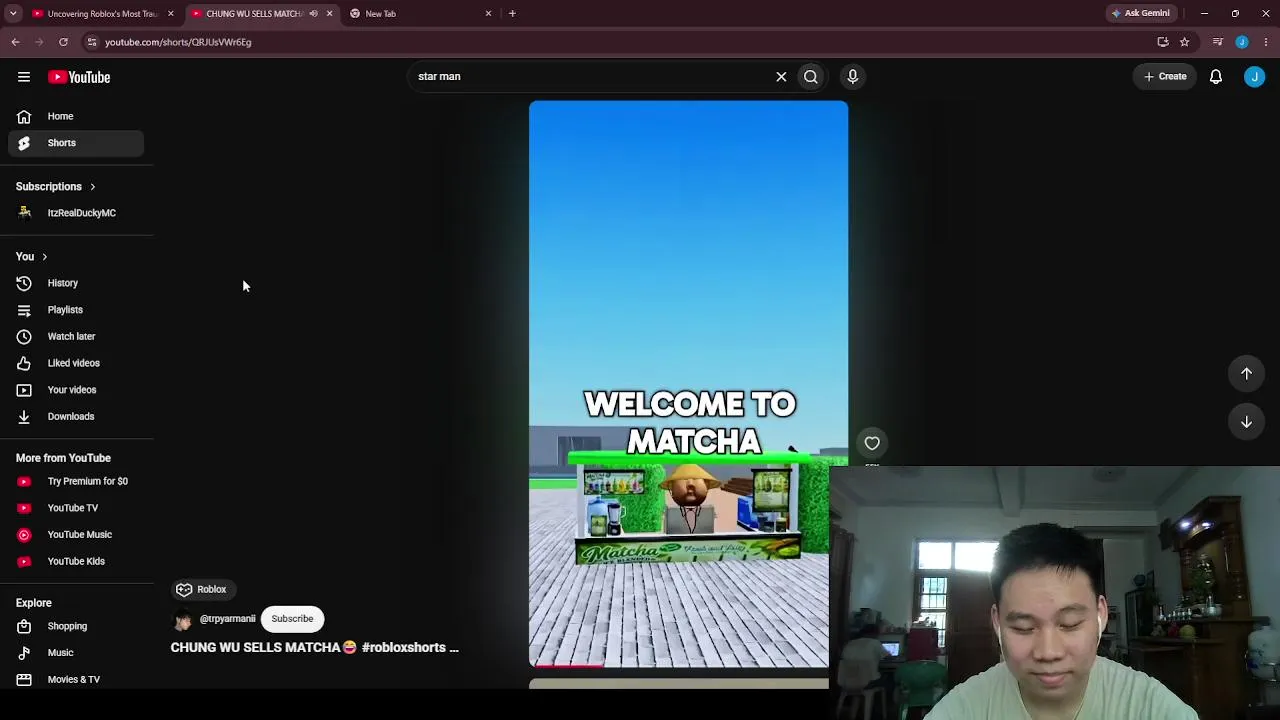
Task: Clear the search text with X
Action: (x=781, y=76)
